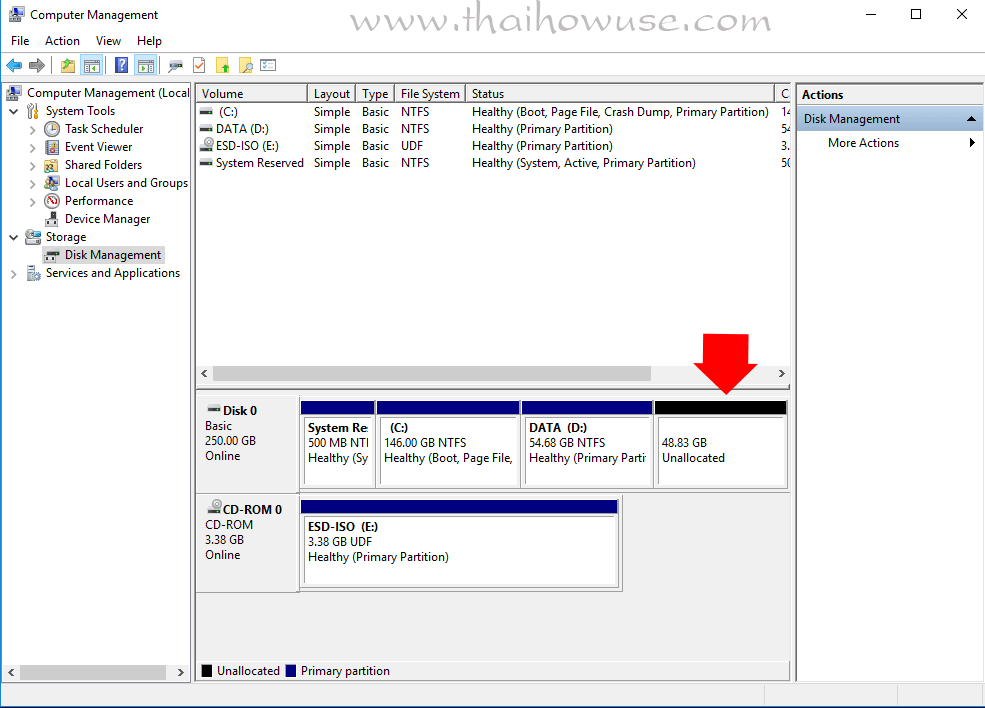Click the Disk 0 label box

point(248,444)
